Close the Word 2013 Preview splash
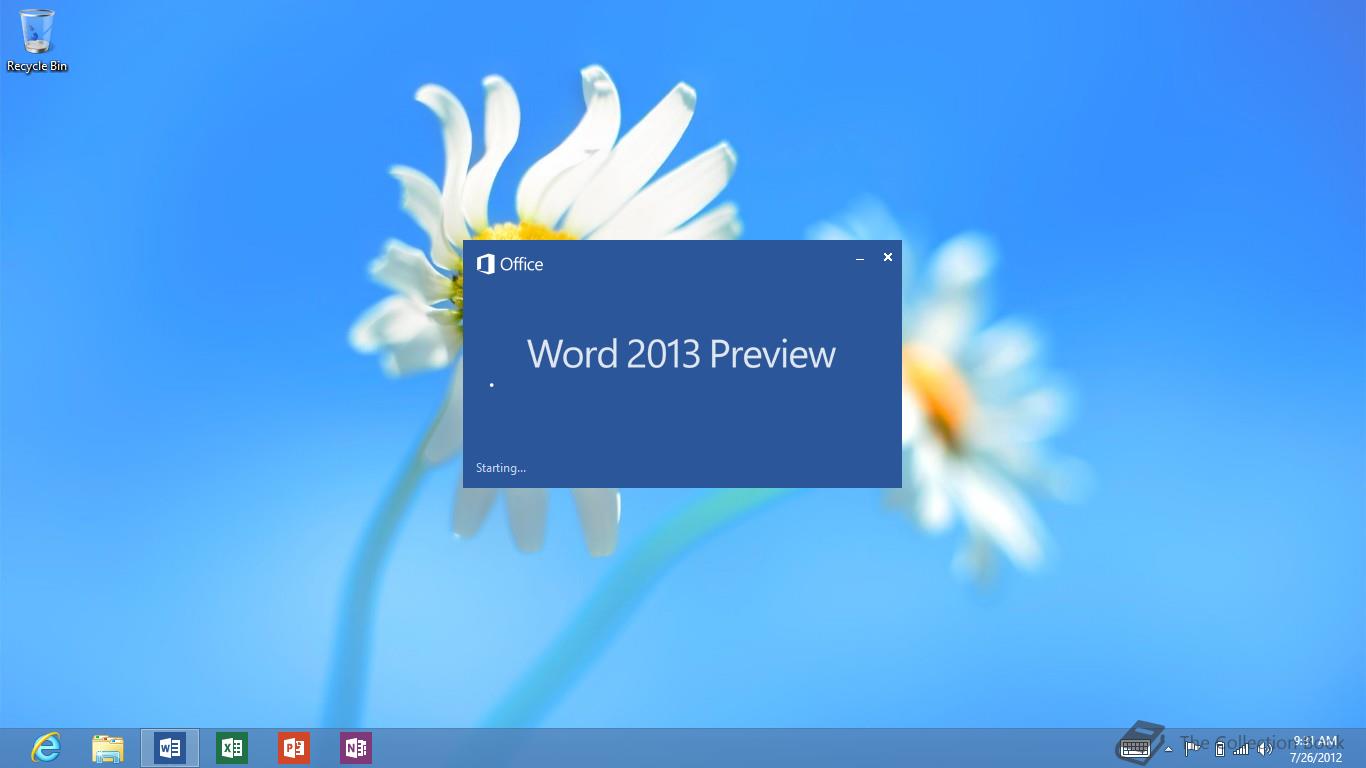 [887, 257]
